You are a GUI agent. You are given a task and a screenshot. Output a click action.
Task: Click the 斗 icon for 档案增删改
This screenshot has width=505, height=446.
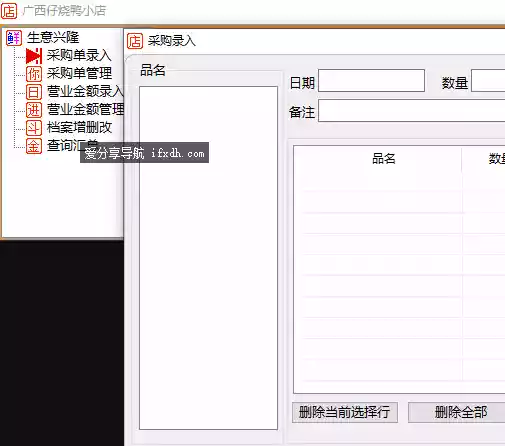click(x=34, y=128)
